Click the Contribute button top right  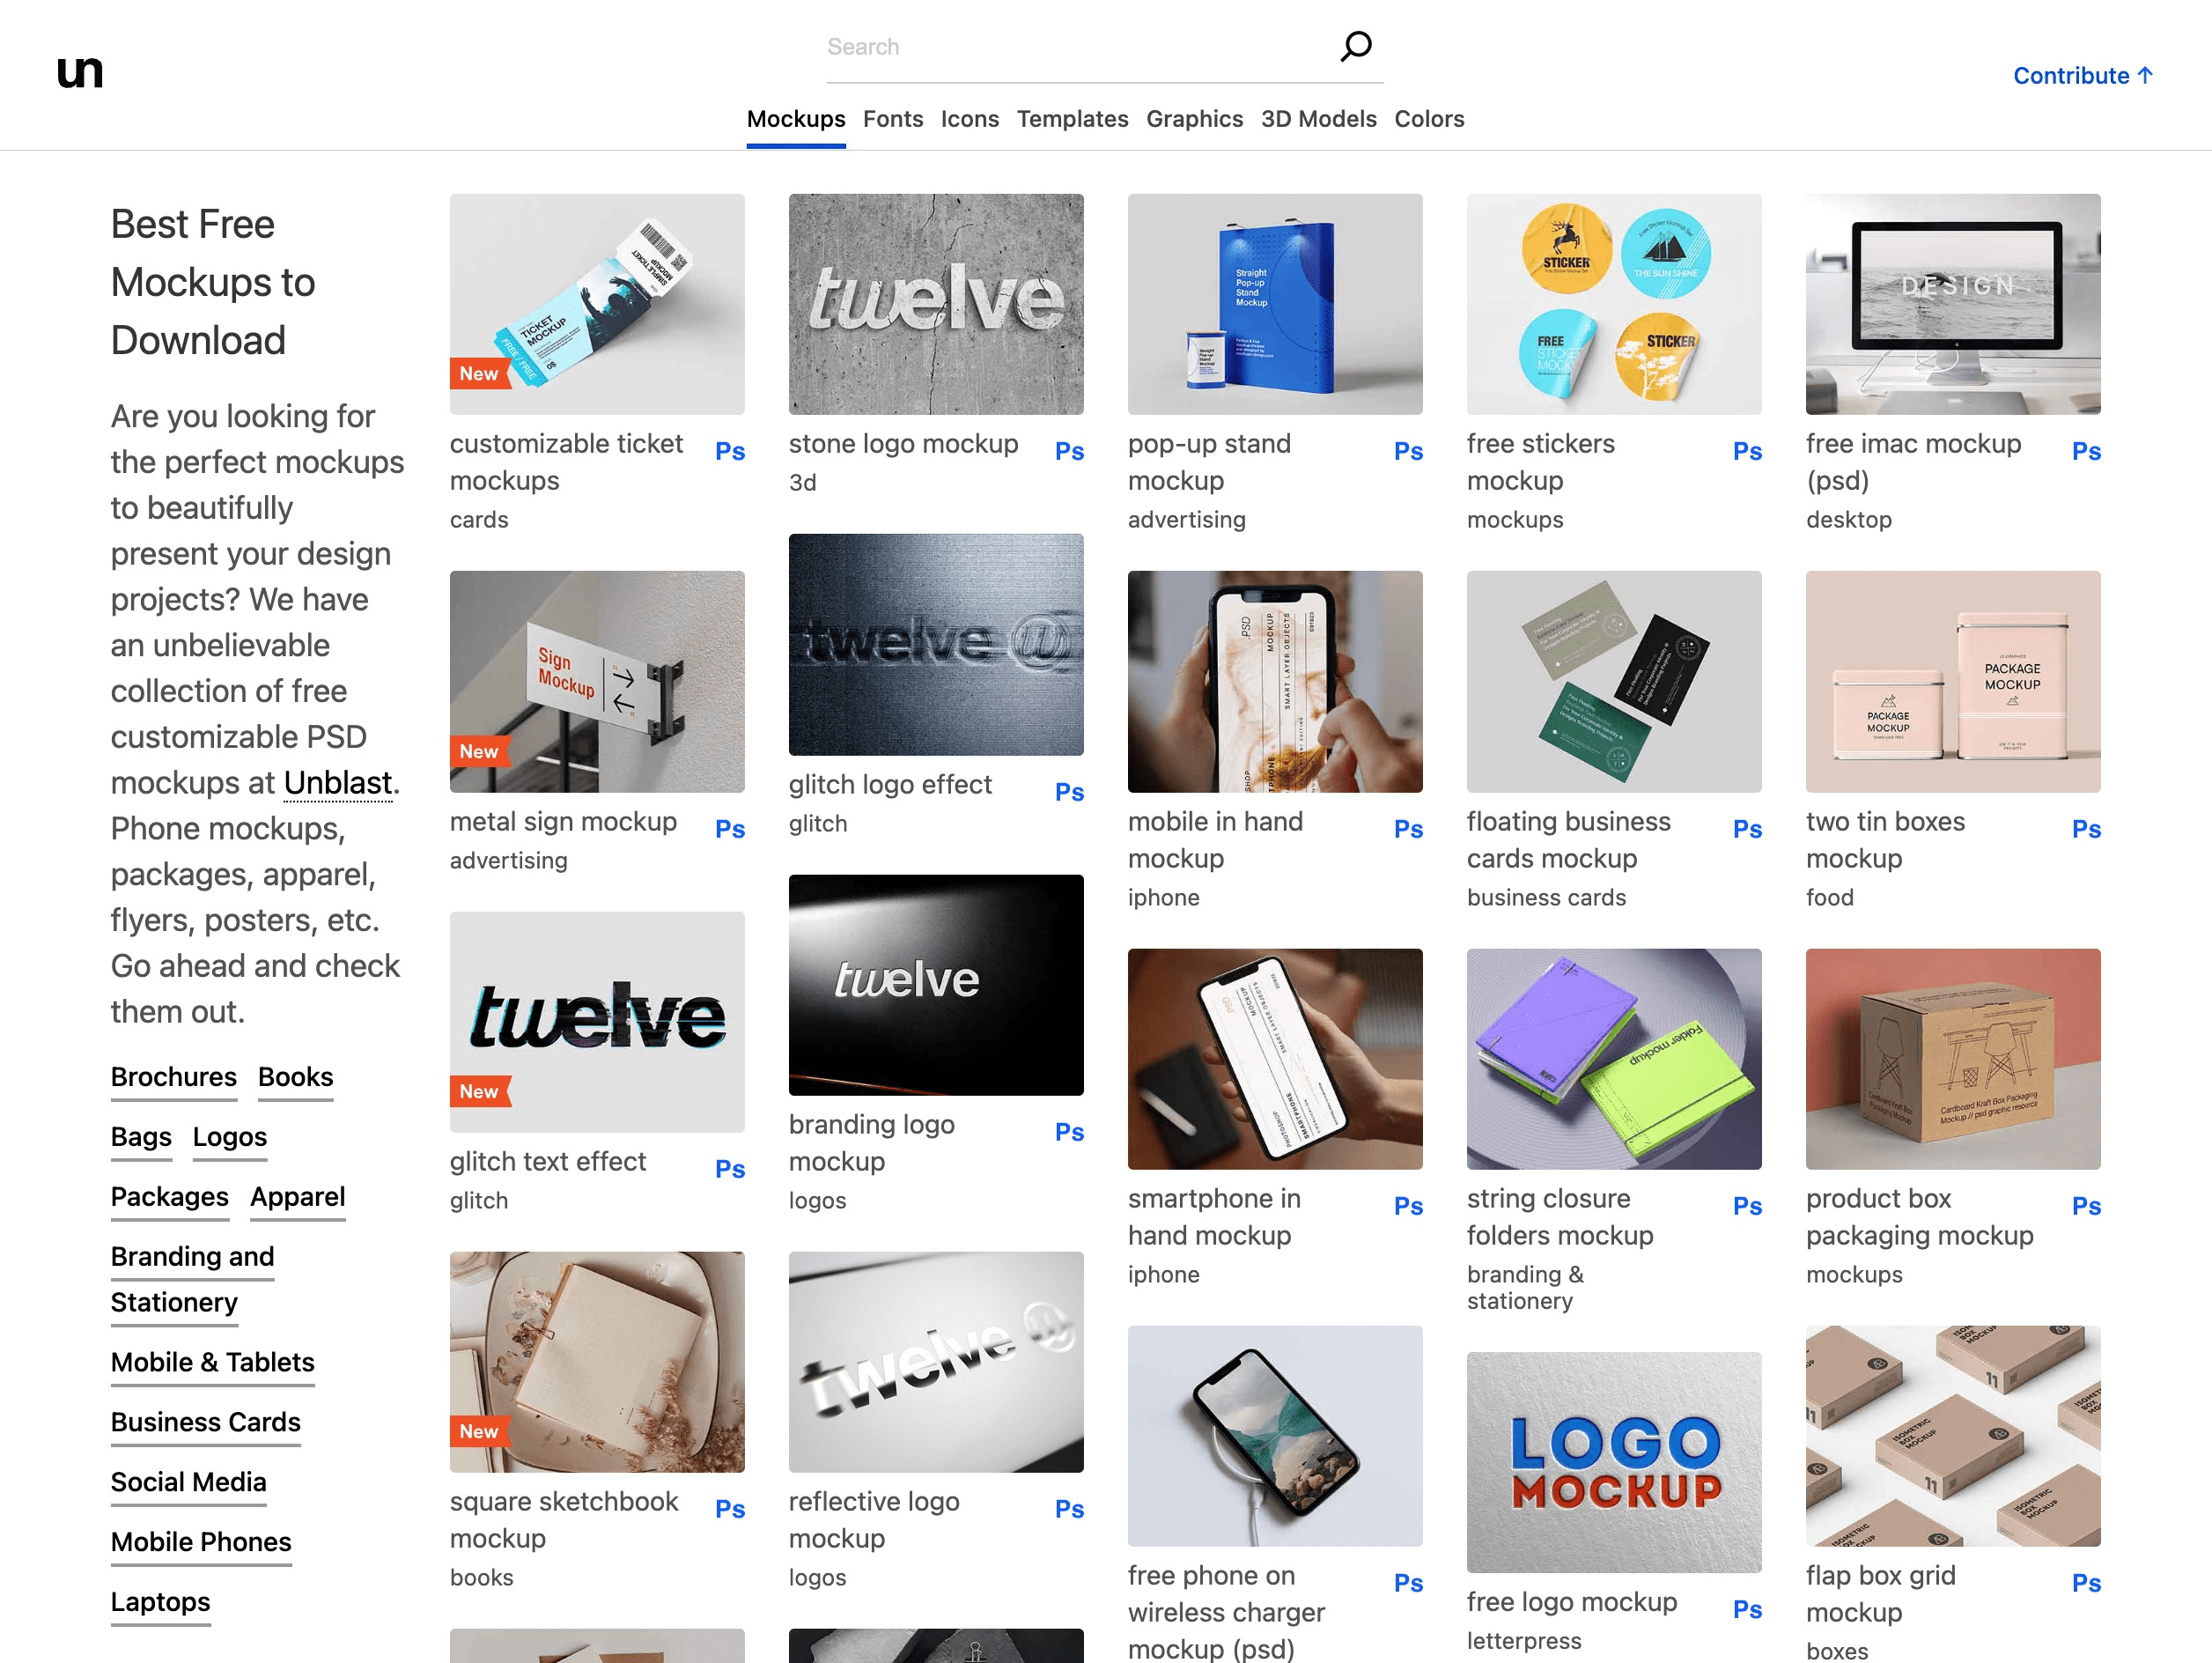pos(2081,71)
